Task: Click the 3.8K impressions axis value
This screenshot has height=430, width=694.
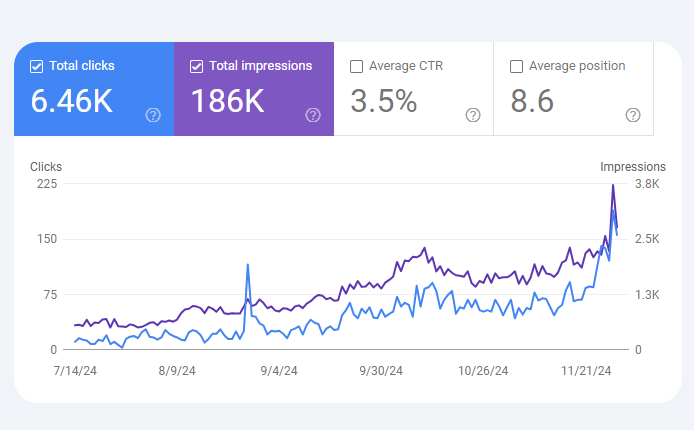Action: point(647,184)
